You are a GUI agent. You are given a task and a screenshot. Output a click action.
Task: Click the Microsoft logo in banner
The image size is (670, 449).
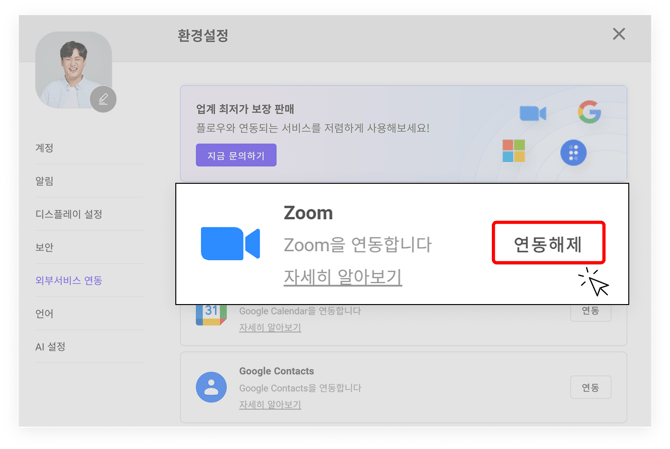[514, 151]
